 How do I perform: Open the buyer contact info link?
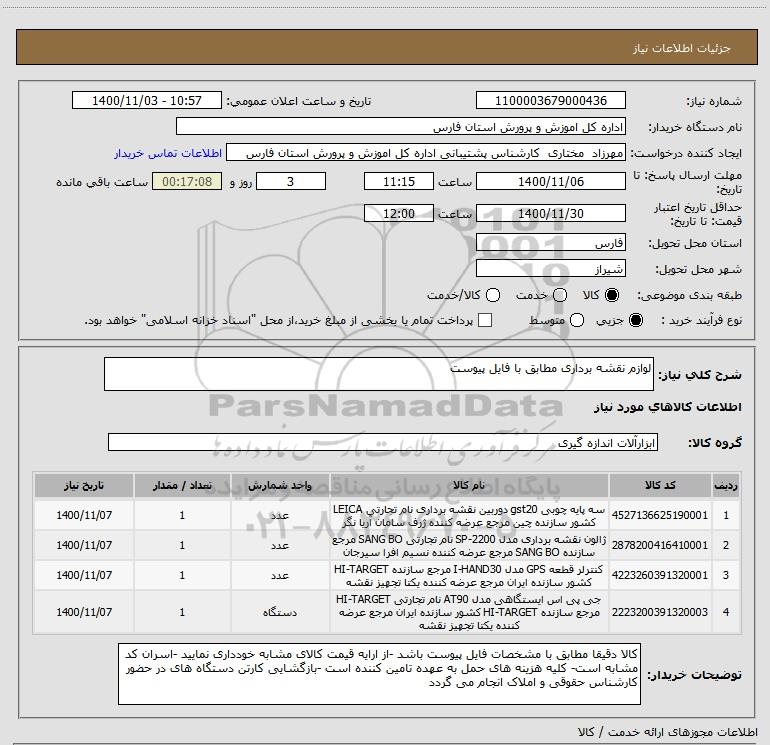point(168,153)
